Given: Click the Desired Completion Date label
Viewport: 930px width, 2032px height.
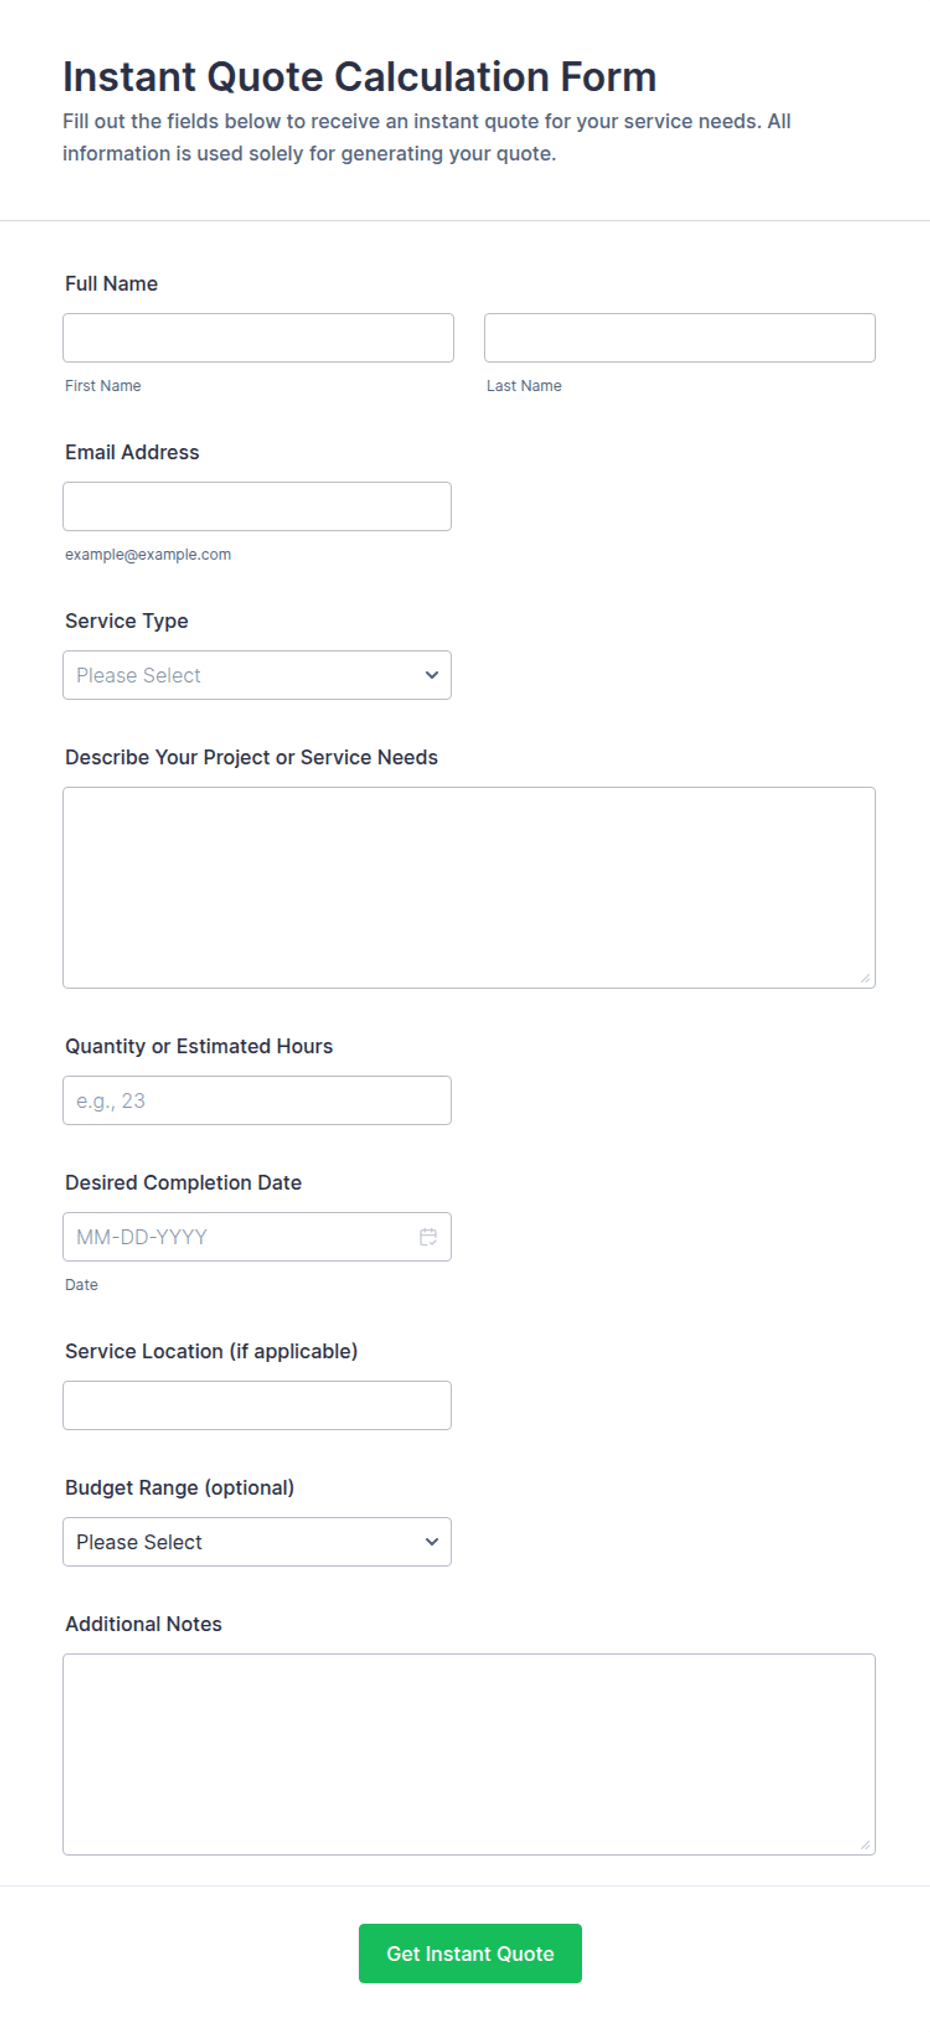Looking at the screenshot, I should [x=183, y=1183].
